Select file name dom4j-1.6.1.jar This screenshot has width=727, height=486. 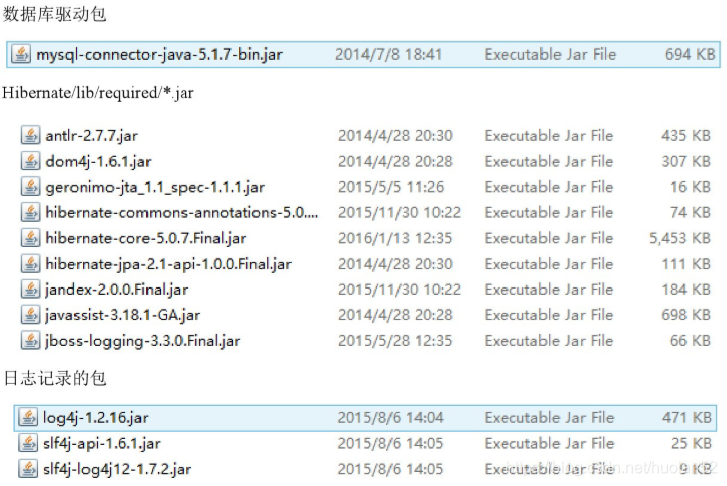(x=98, y=161)
